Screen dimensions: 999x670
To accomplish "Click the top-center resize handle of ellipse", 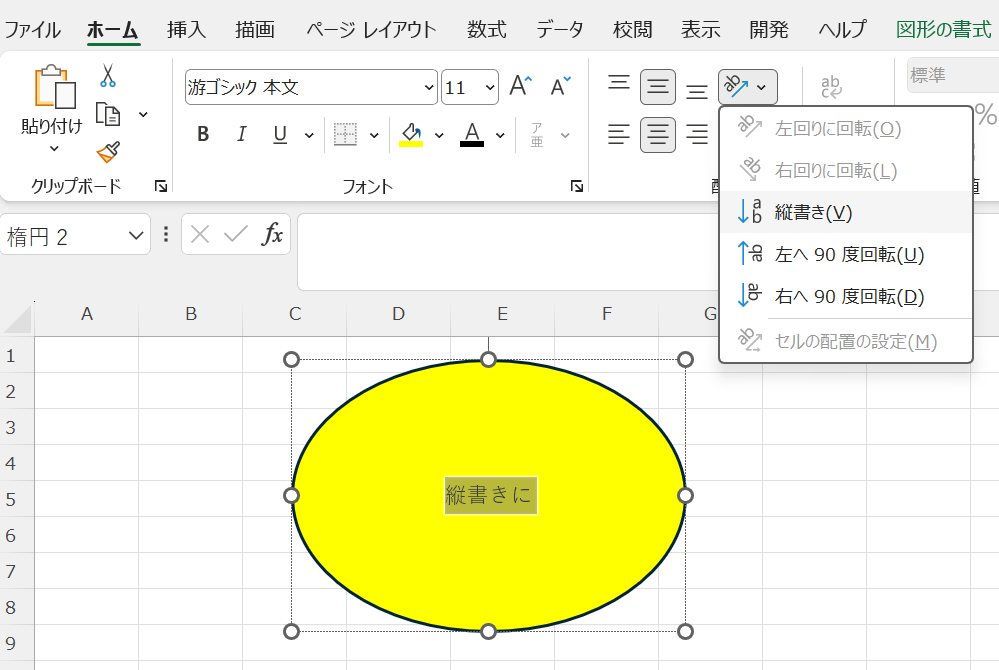I will [488, 359].
